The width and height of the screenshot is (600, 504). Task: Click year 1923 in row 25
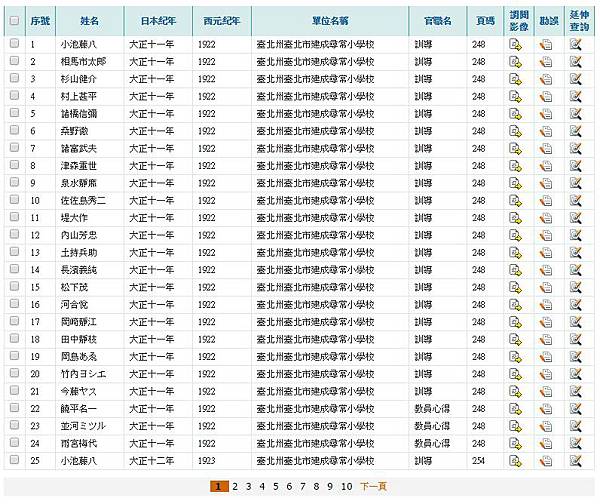click(207, 461)
